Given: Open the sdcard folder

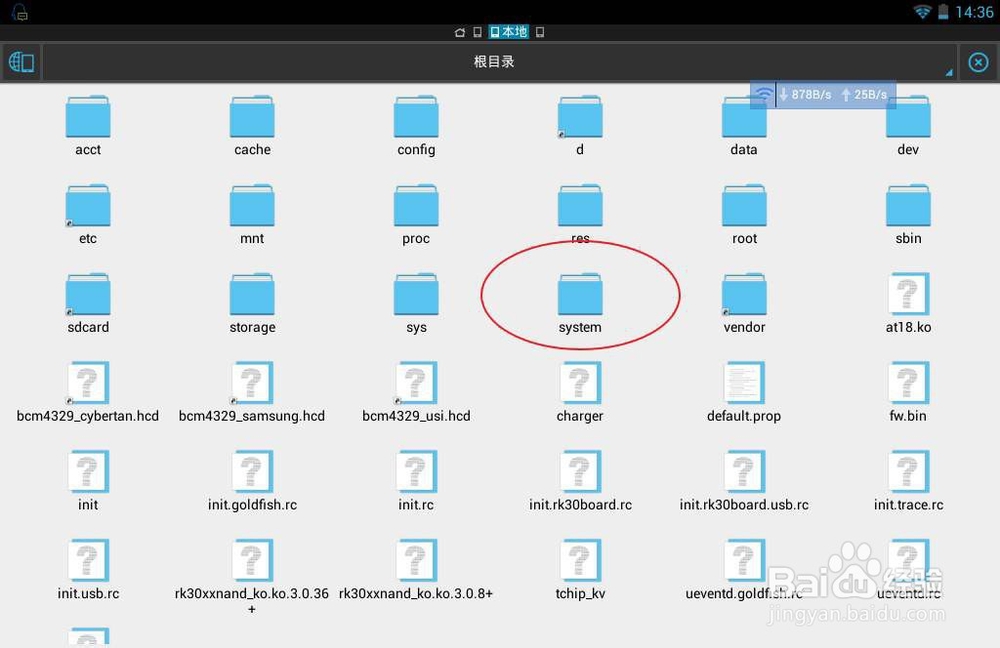Looking at the screenshot, I should click(88, 296).
